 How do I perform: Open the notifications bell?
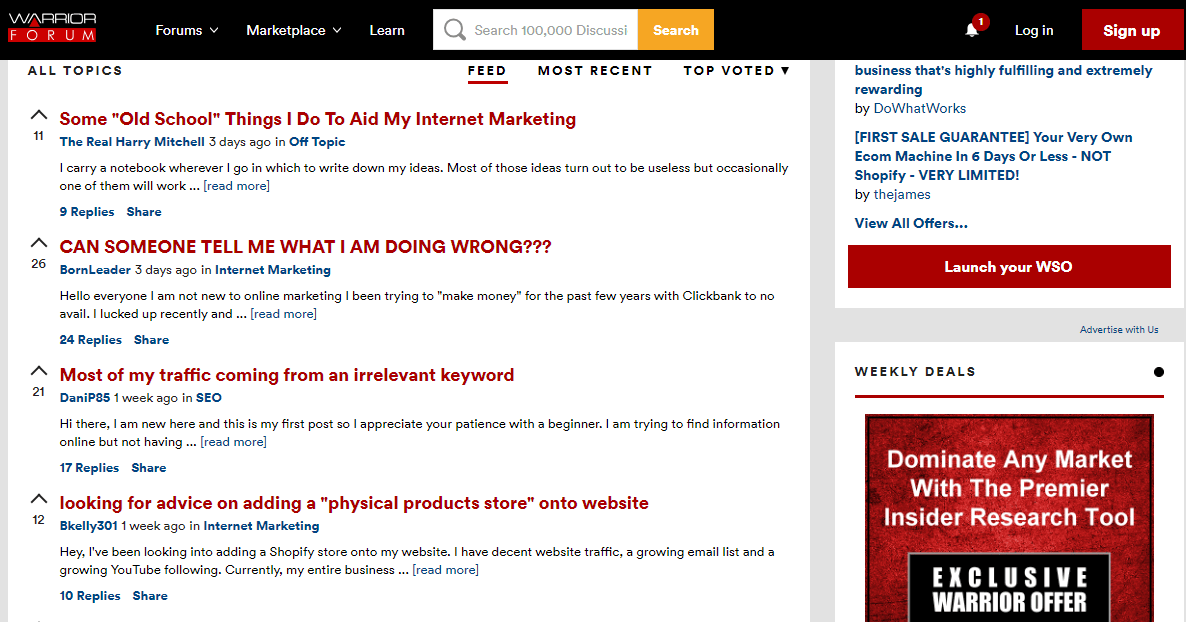(x=971, y=30)
